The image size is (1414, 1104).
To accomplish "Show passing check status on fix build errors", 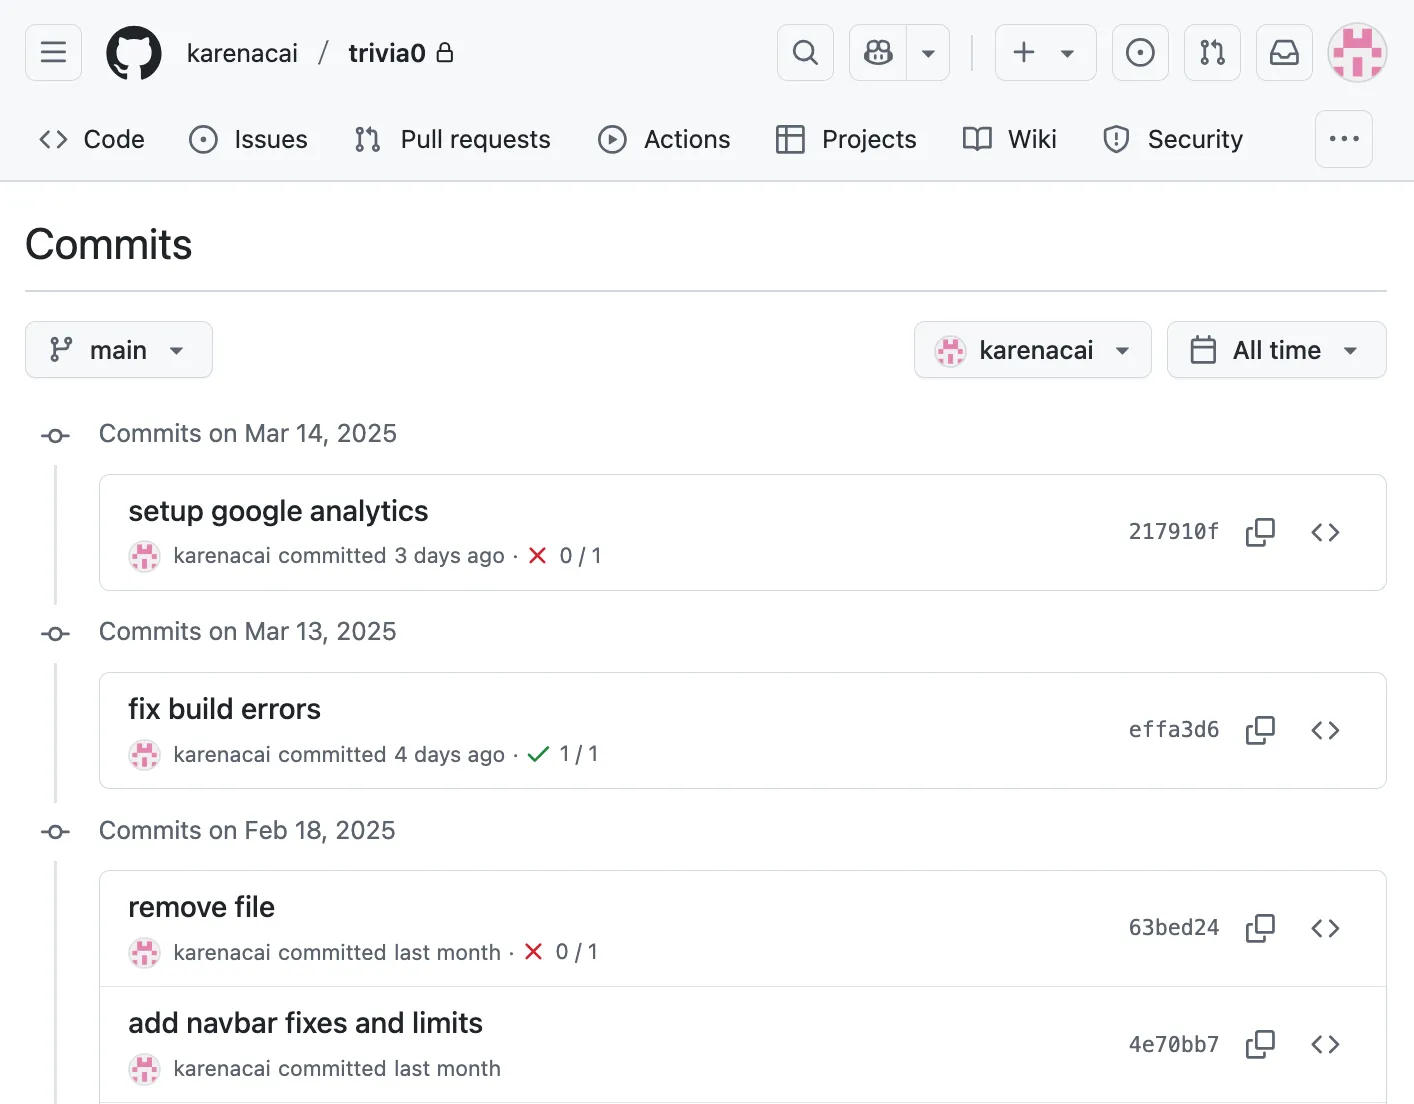I will pos(538,754).
